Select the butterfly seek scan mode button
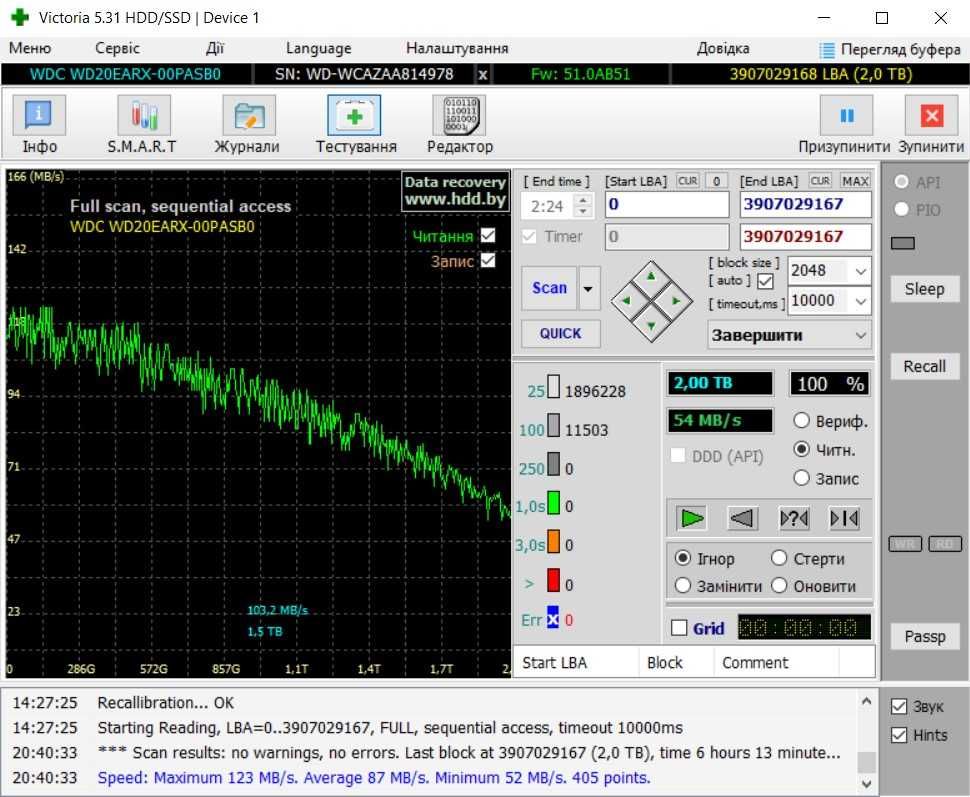This screenshot has width=970, height=797. coord(844,519)
